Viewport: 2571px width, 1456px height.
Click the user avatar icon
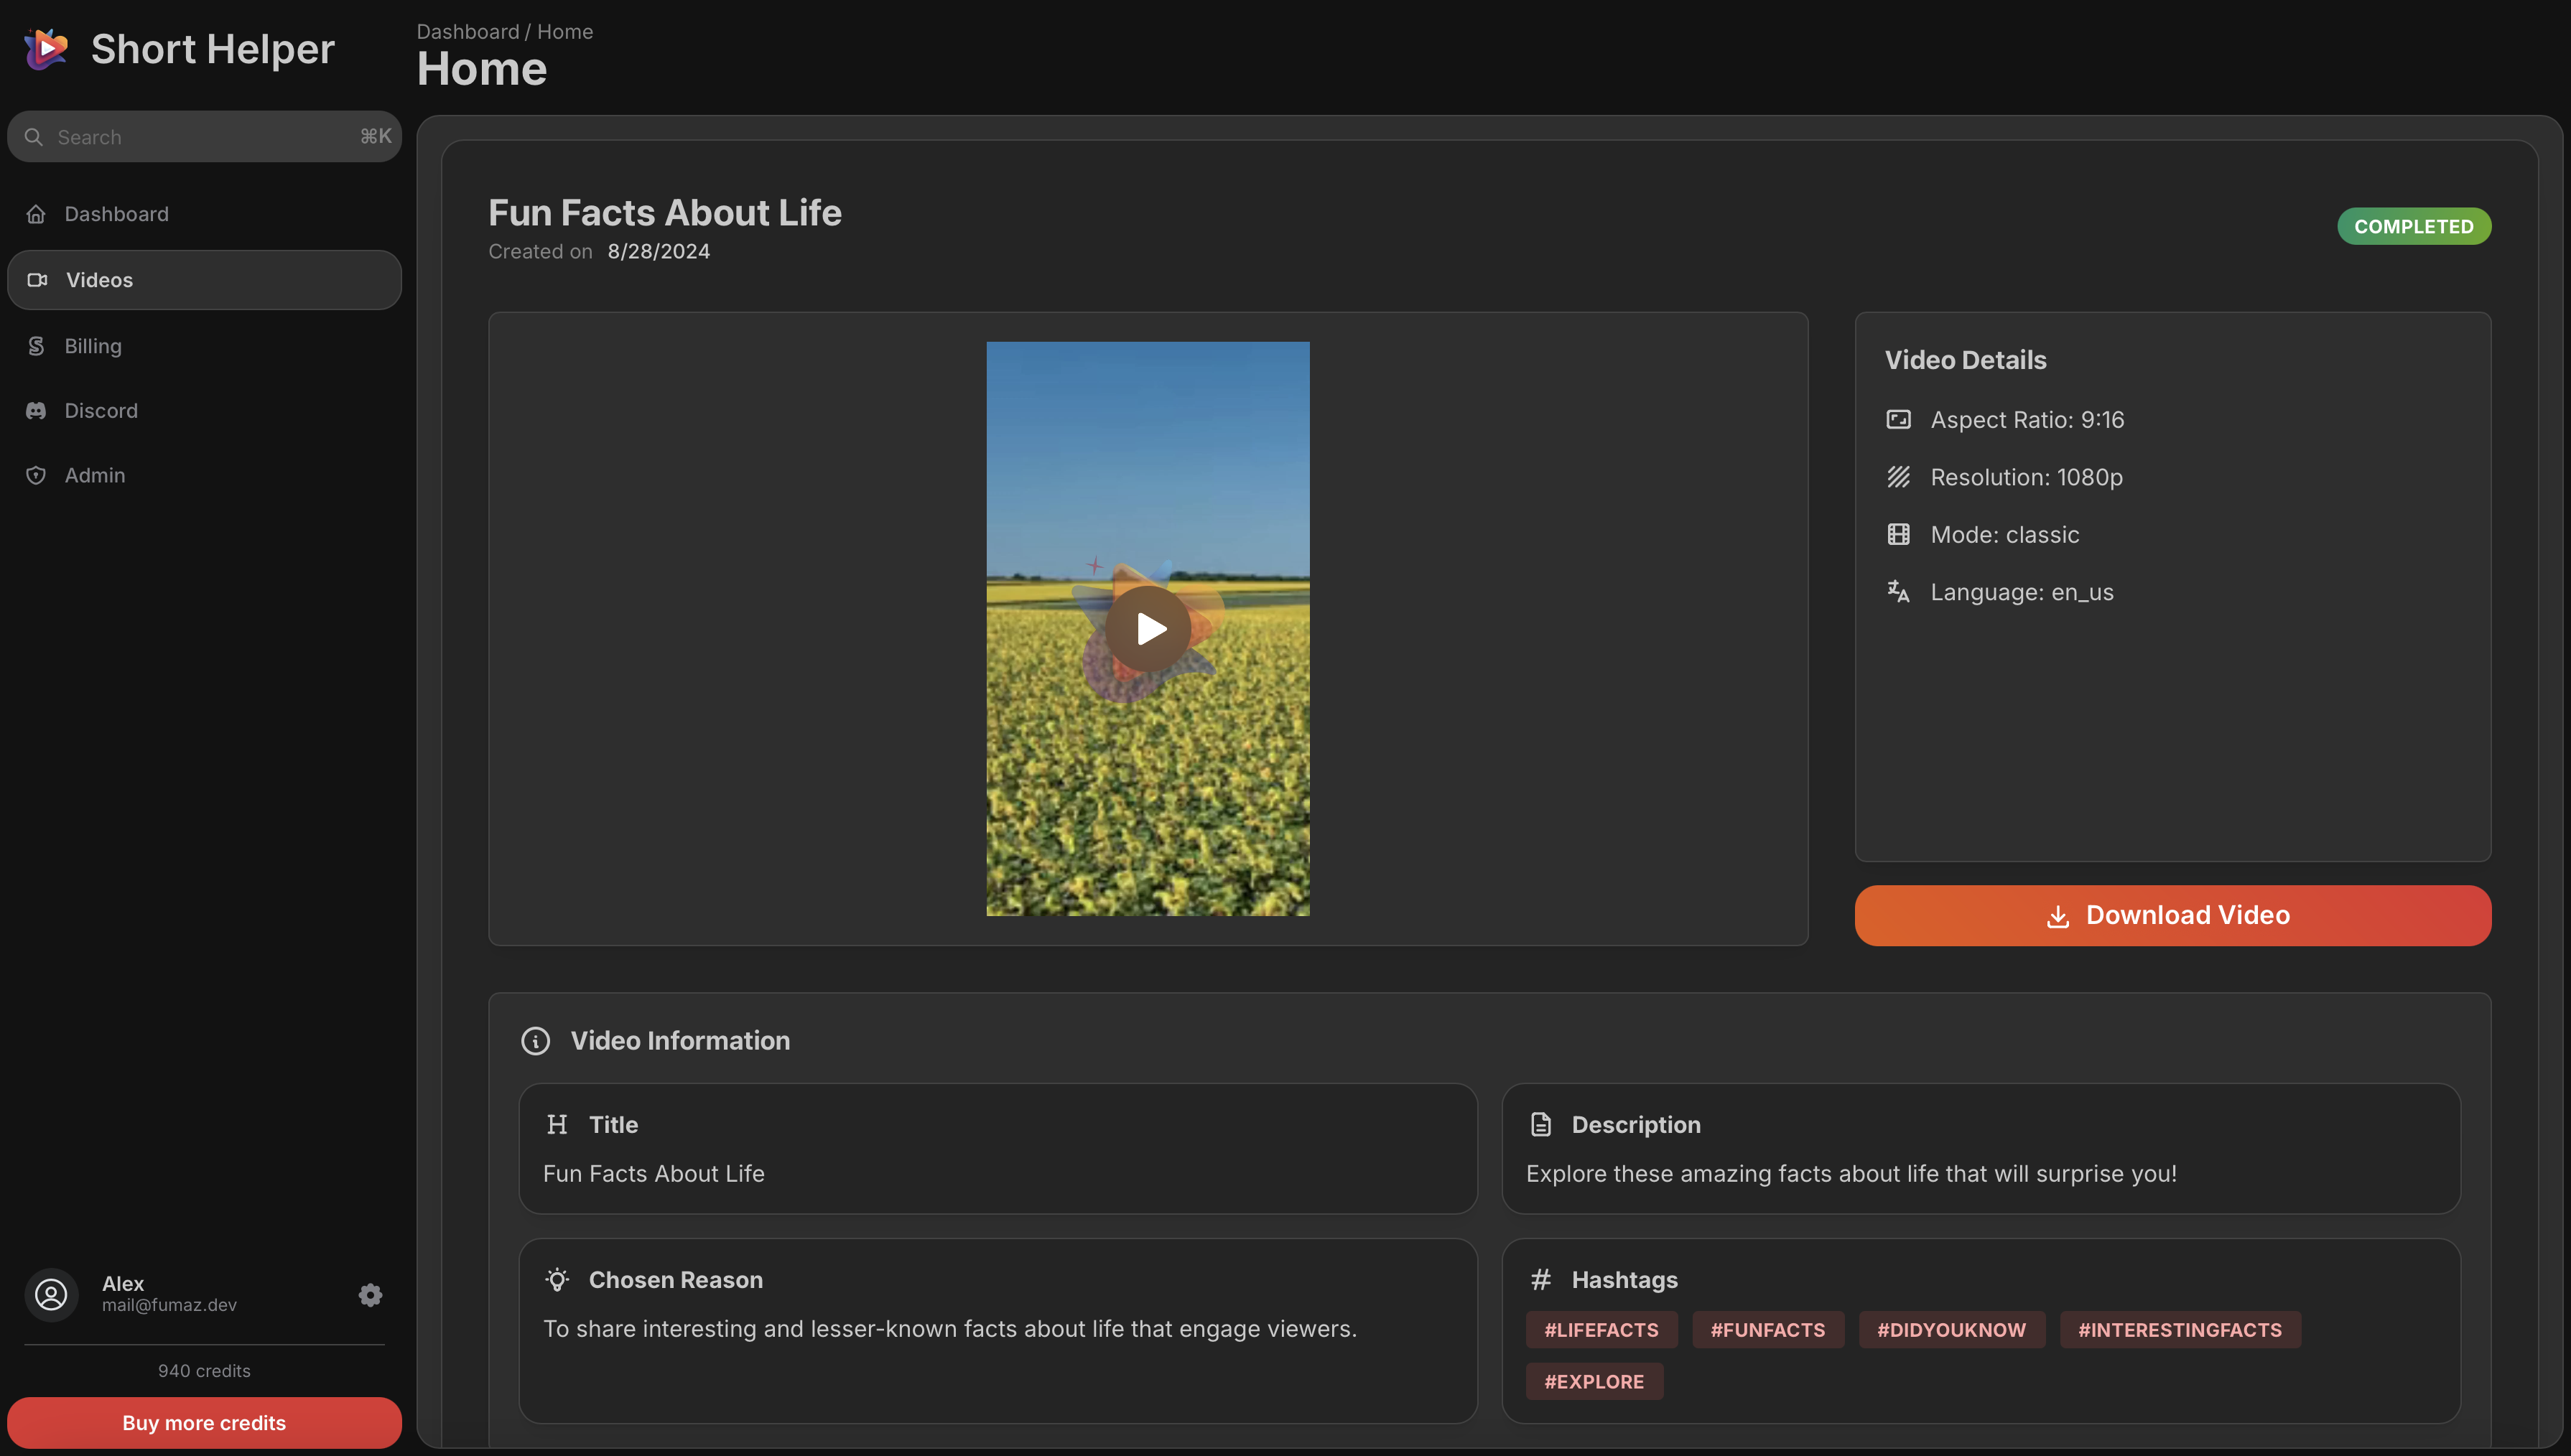51,1295
